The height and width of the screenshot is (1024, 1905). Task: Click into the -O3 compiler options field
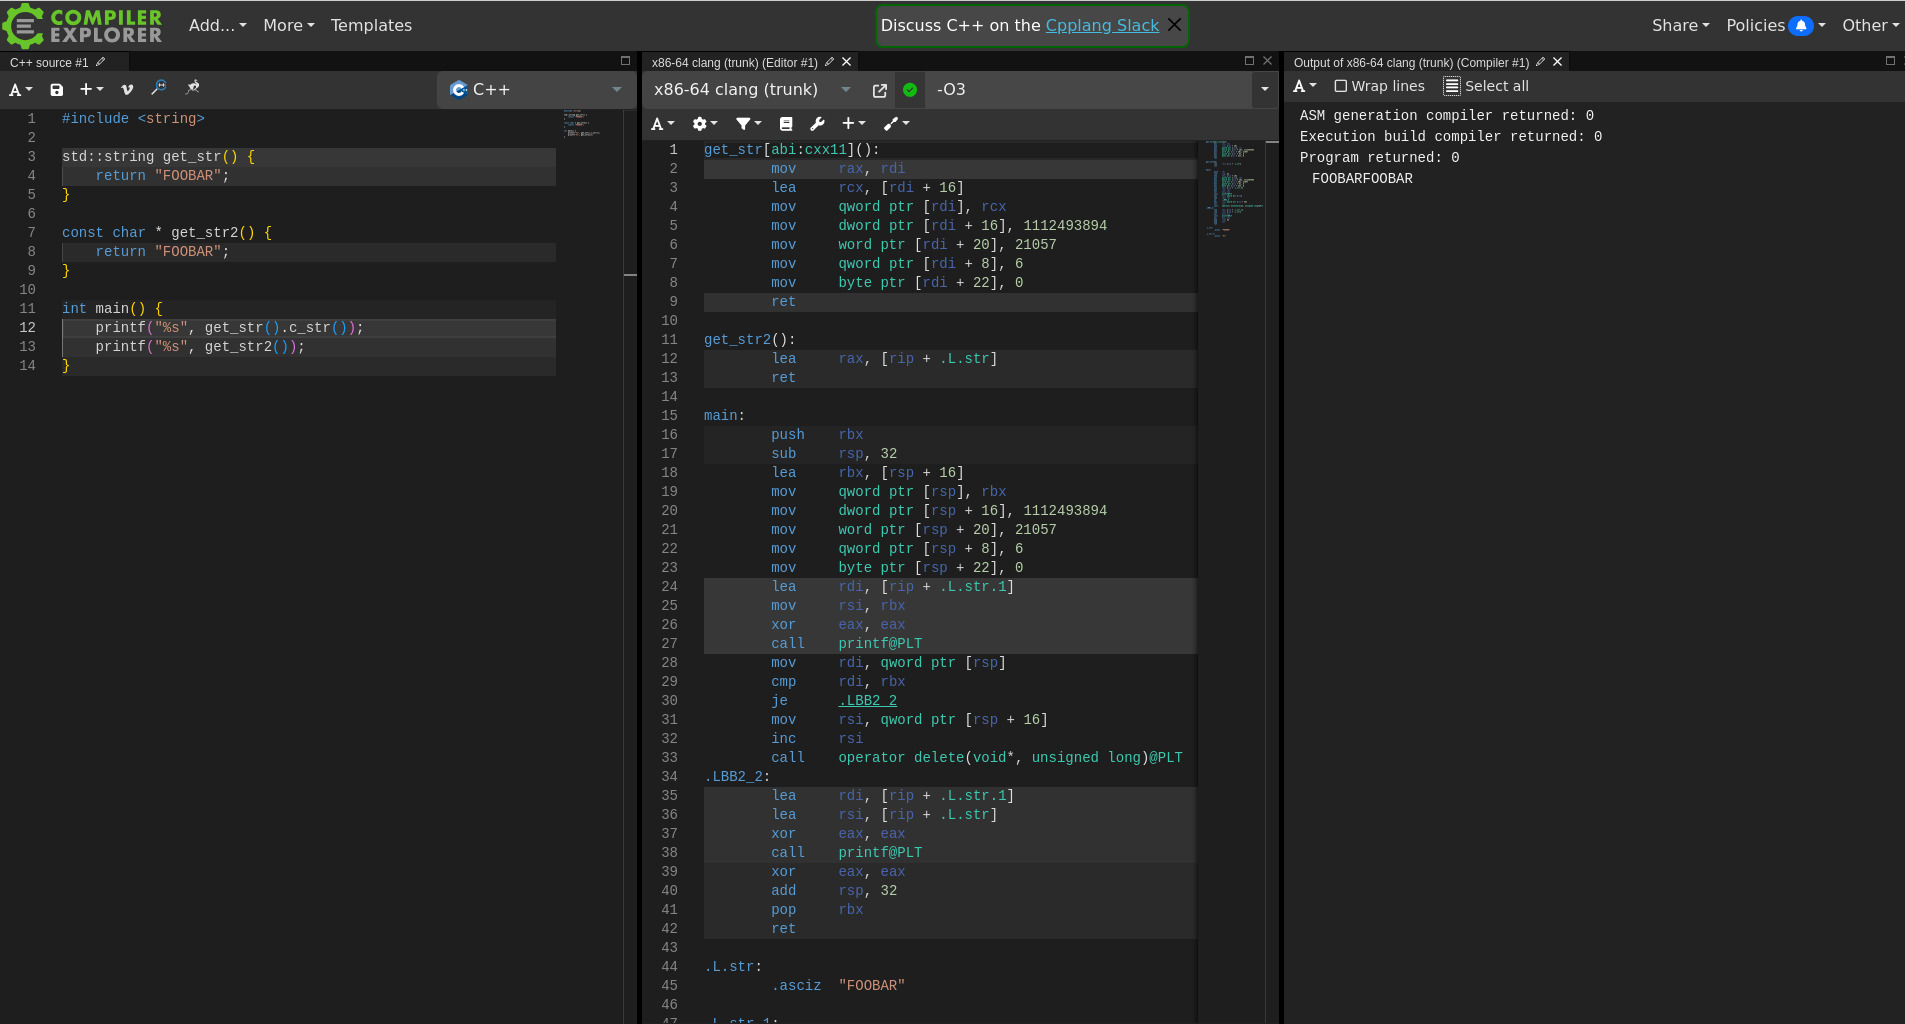[1088, 90]
